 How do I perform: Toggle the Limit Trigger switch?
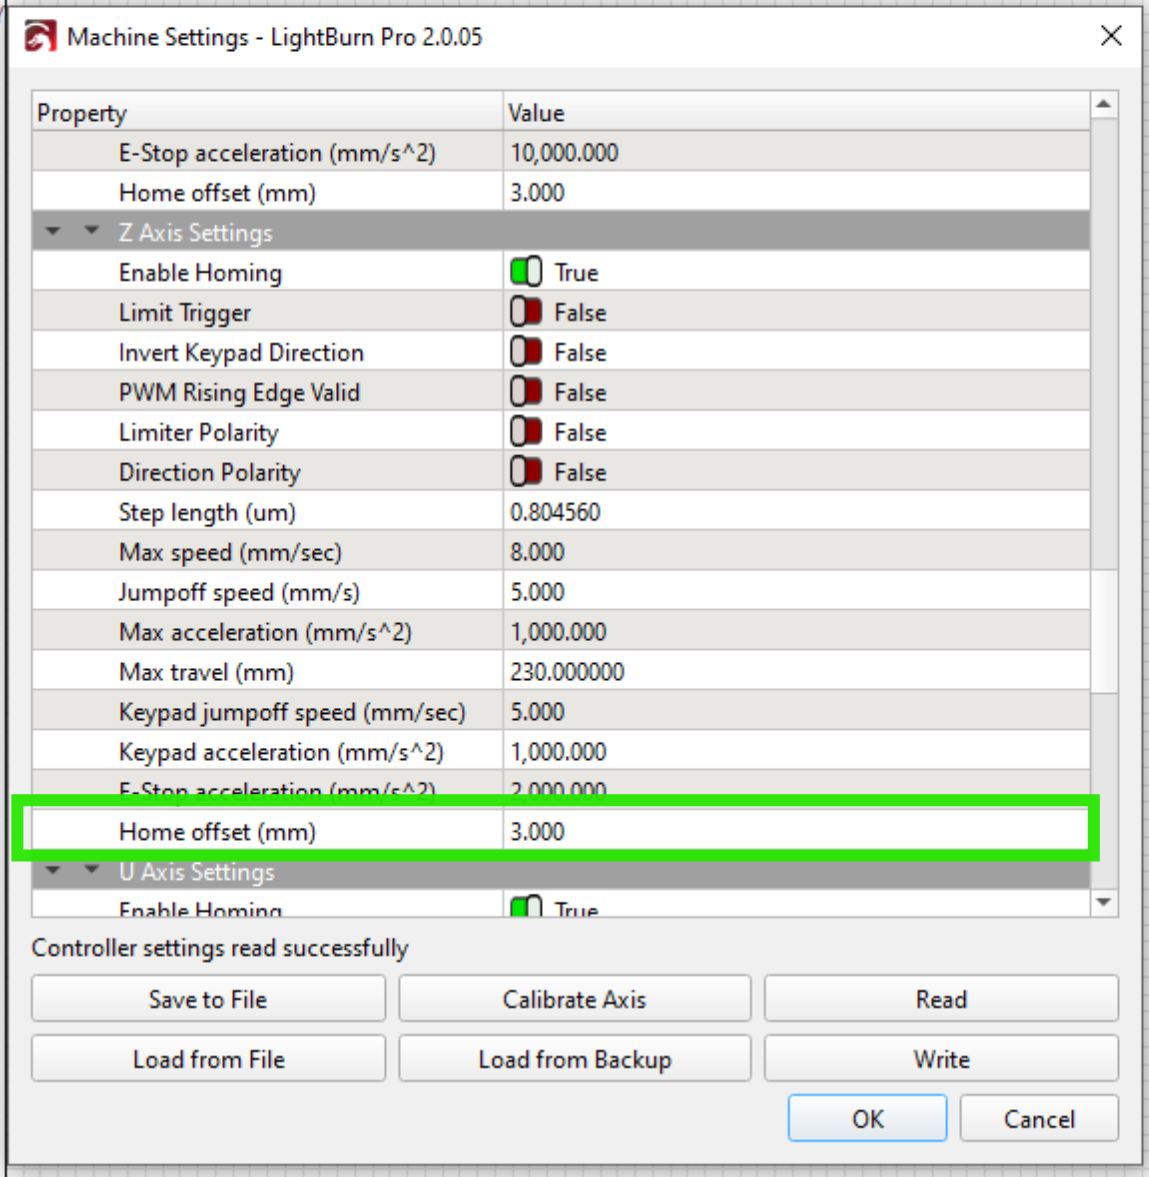pyautogui.click(x=526, y=312)
